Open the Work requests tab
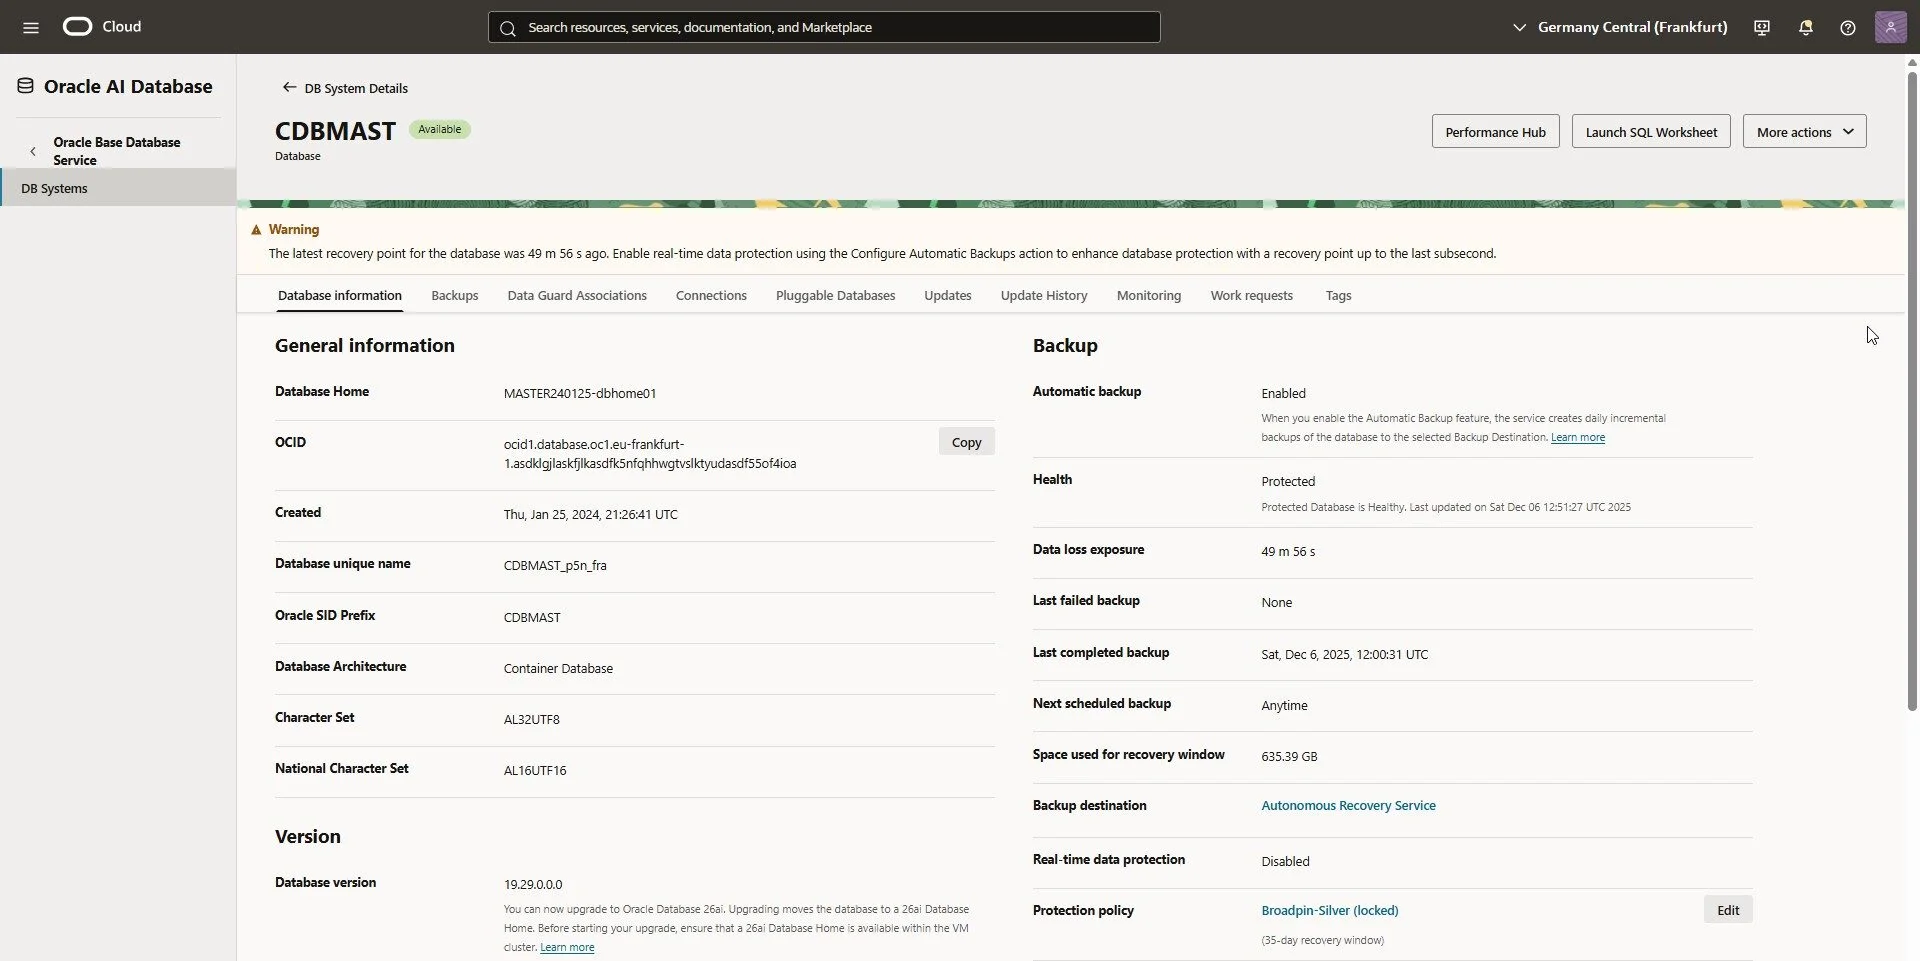Screen dimensions: 1920x961 click(x=1252, y=295)
